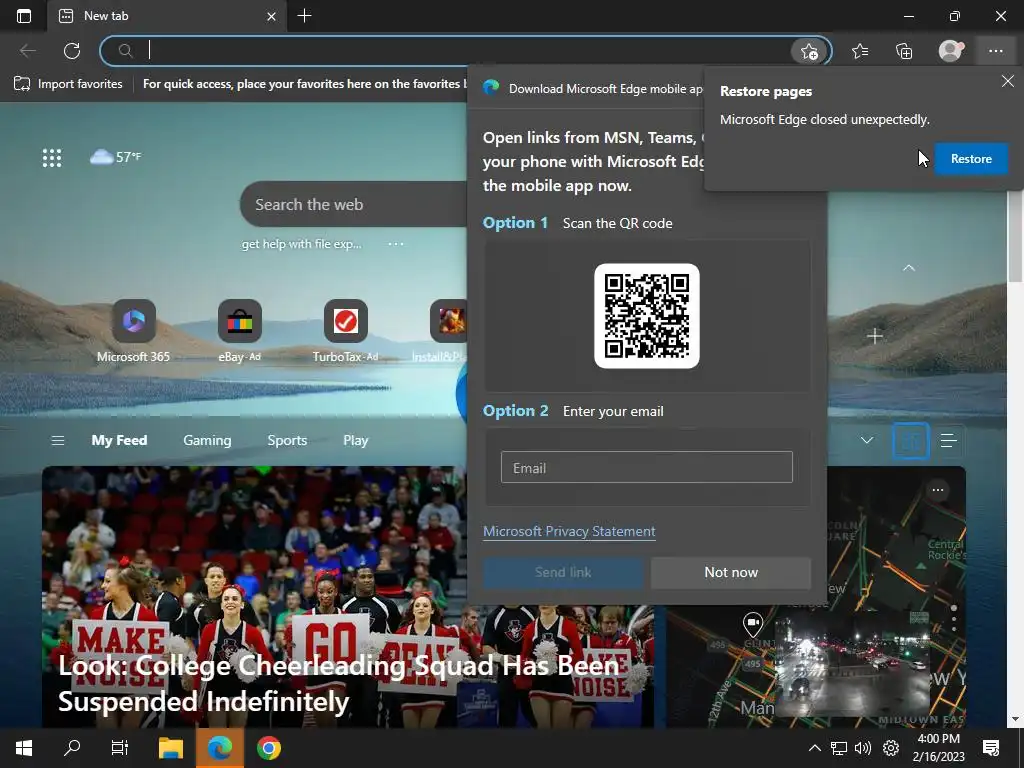This screenshot has height=768, width=1024.
Task: Select the grid feed layout view
Action: tap(910, 441)
